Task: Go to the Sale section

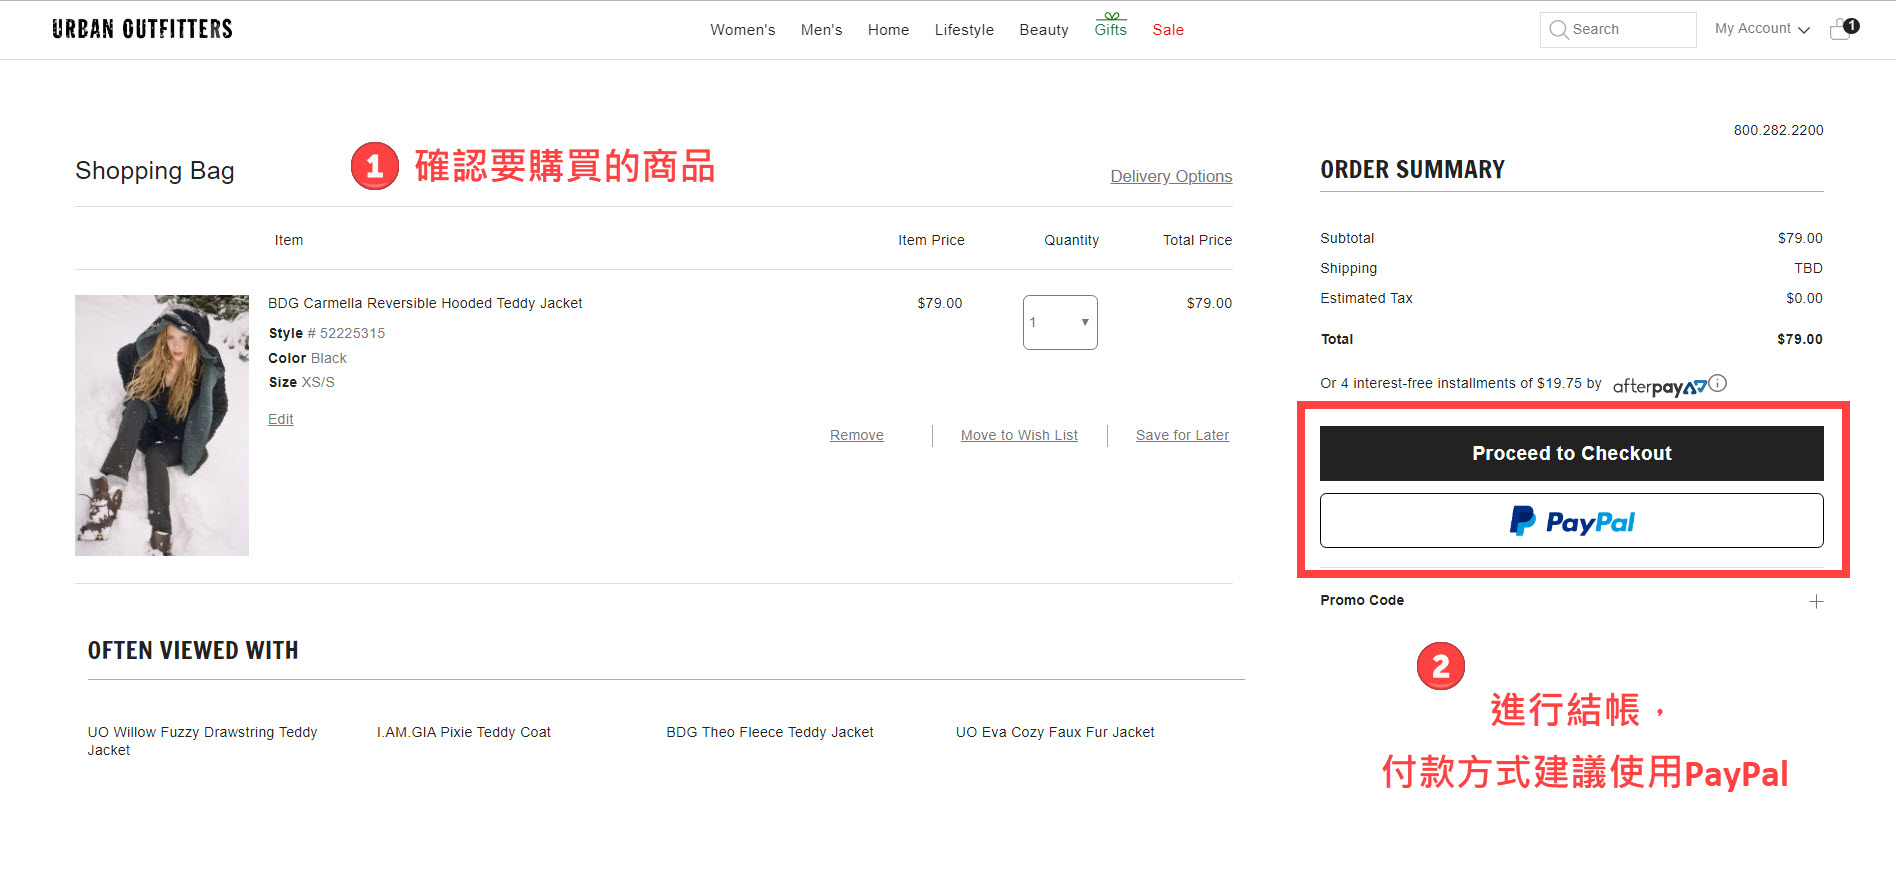Action: click(x=1167, y=30)
